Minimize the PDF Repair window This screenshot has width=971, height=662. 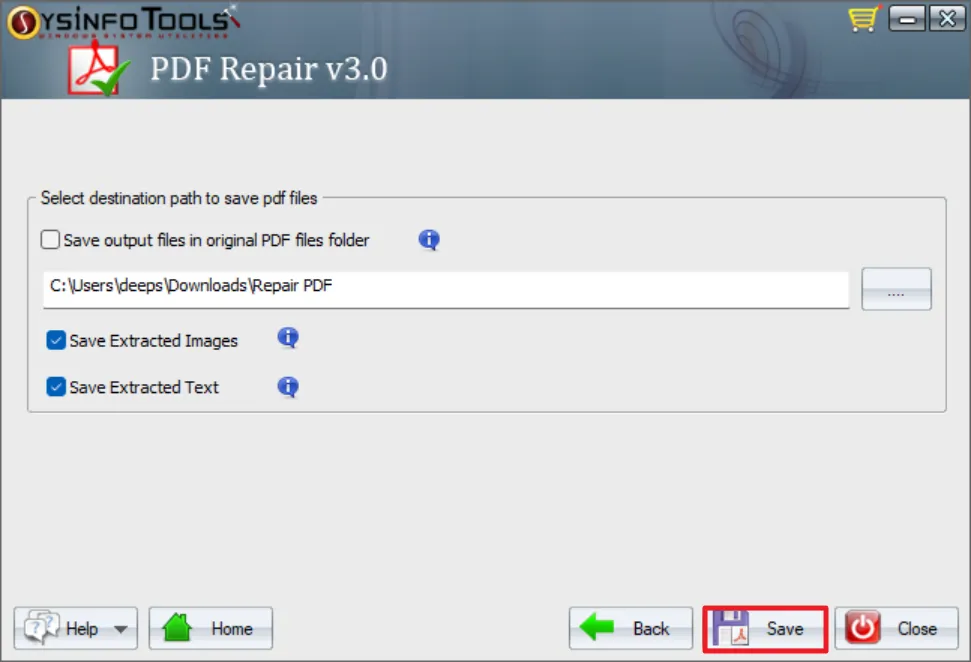pos(907,18)
